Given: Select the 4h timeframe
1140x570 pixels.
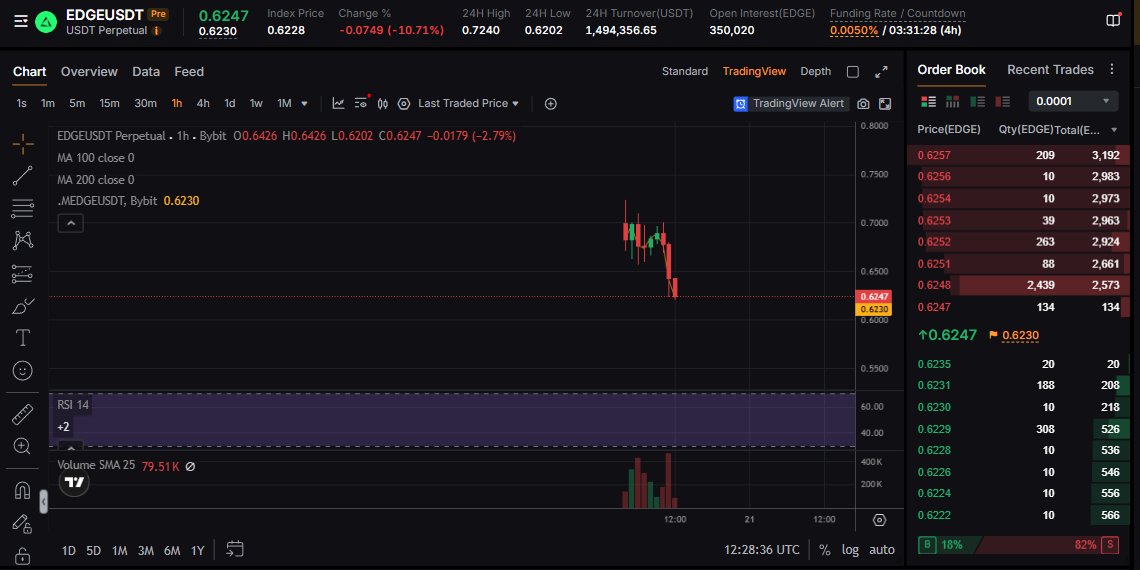Looking at the screenshot, I should [x=203, y=103].
